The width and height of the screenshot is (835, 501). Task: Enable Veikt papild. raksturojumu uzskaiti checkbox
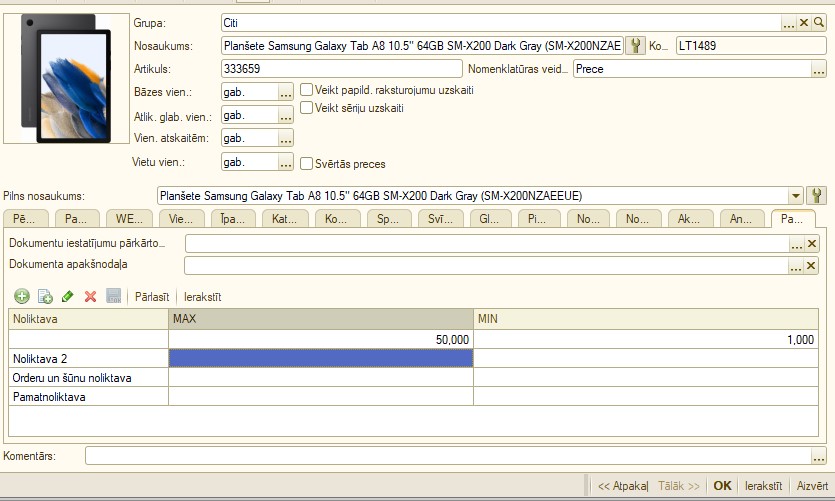click(x=307, y=90)
